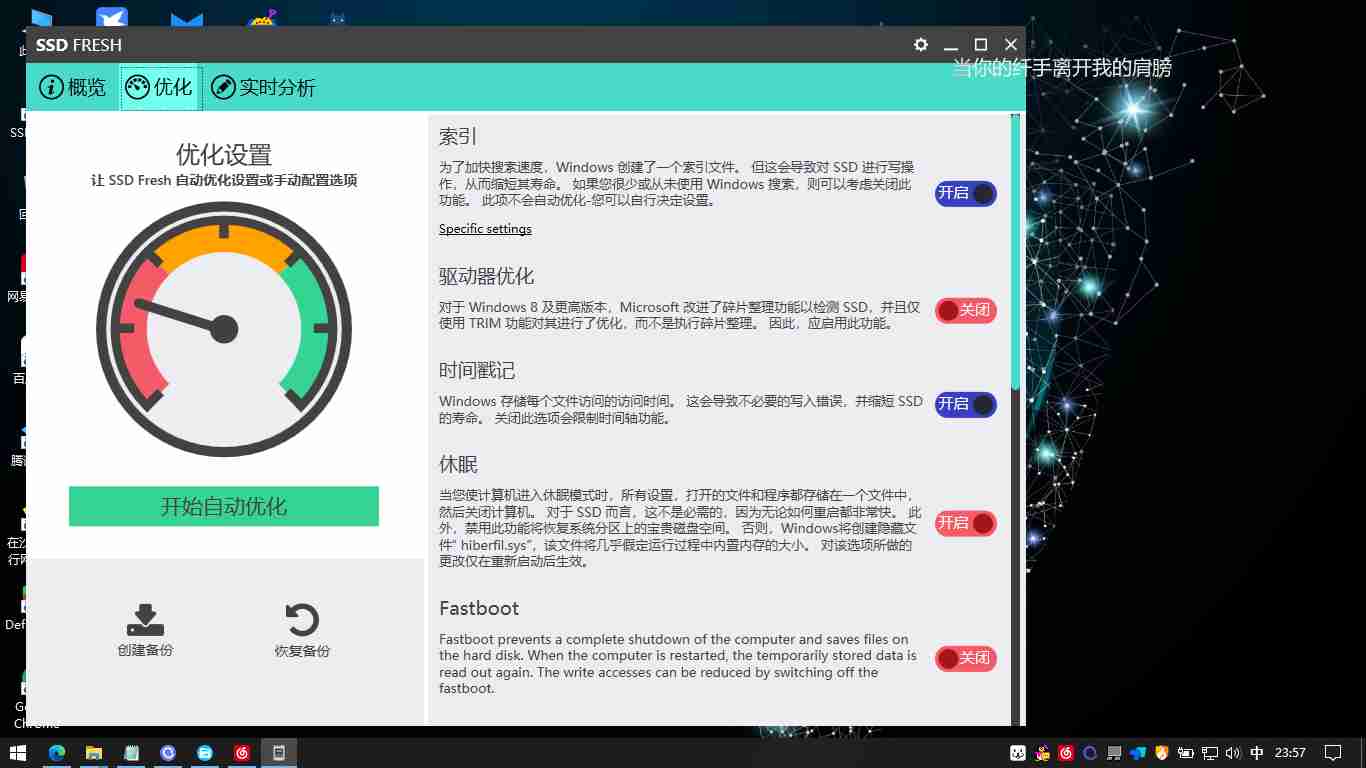
Task: Open NetEase Cloud Music taskbar icon
Action: point(242,752)
